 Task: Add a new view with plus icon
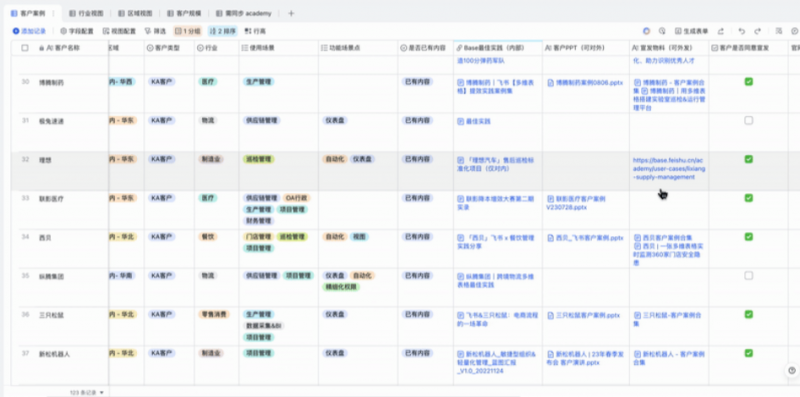click(x=291, y=13)
